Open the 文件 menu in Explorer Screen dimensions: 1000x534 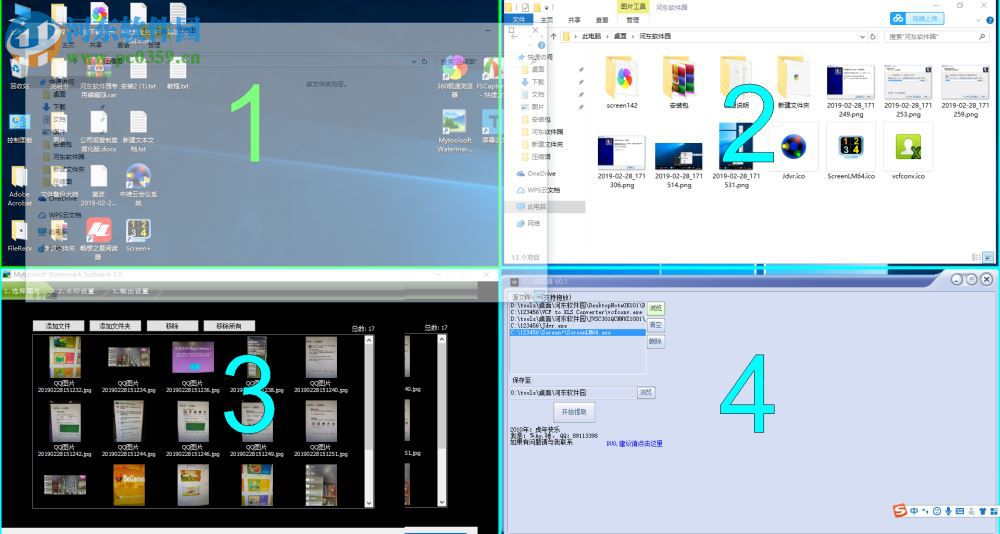click(x=519, y=20)
